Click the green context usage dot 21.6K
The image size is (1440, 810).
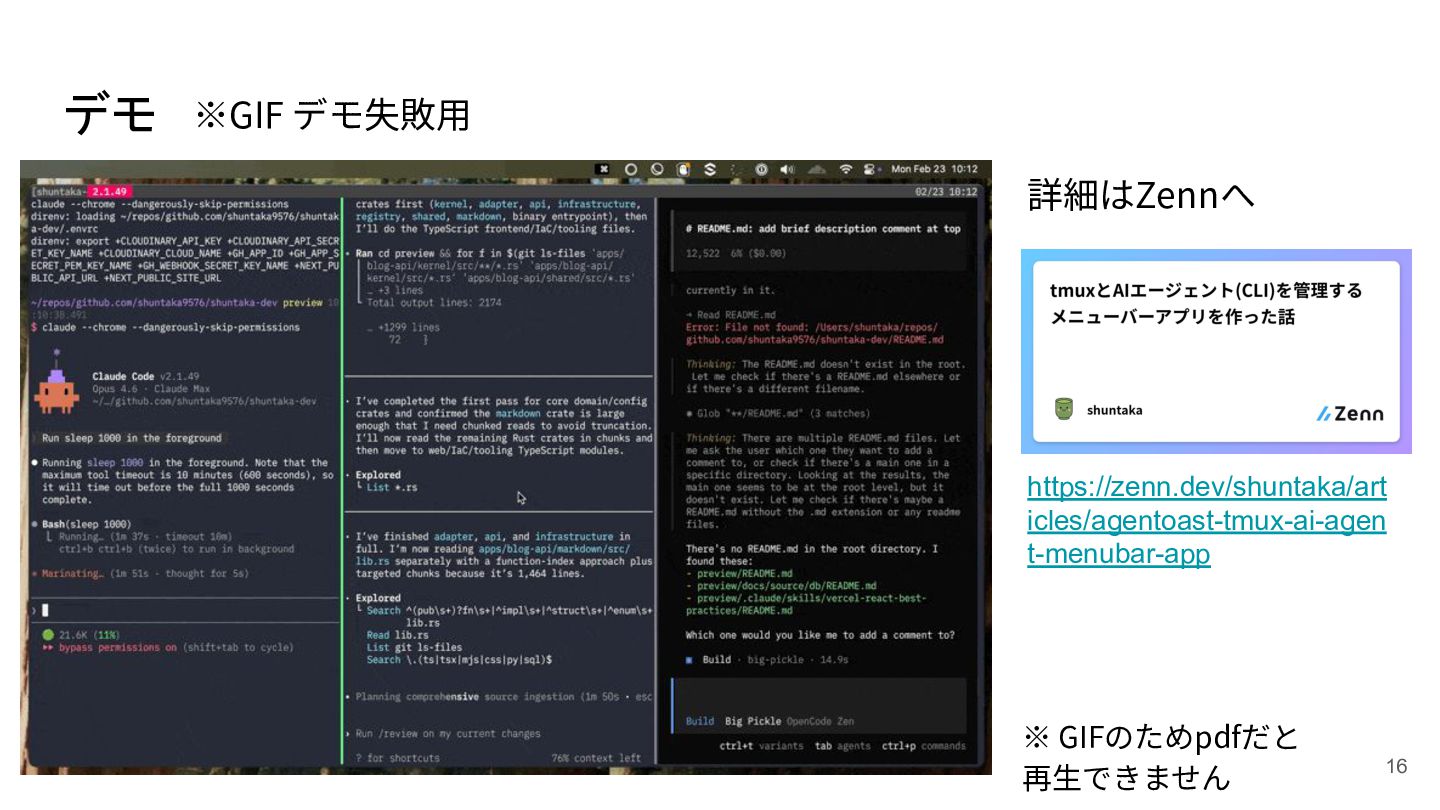pos(48,635)
